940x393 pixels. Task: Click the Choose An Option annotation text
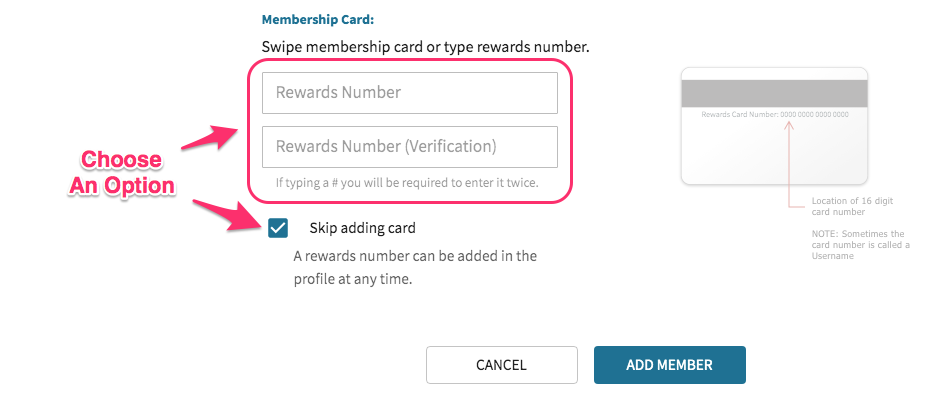click(122, 173)
